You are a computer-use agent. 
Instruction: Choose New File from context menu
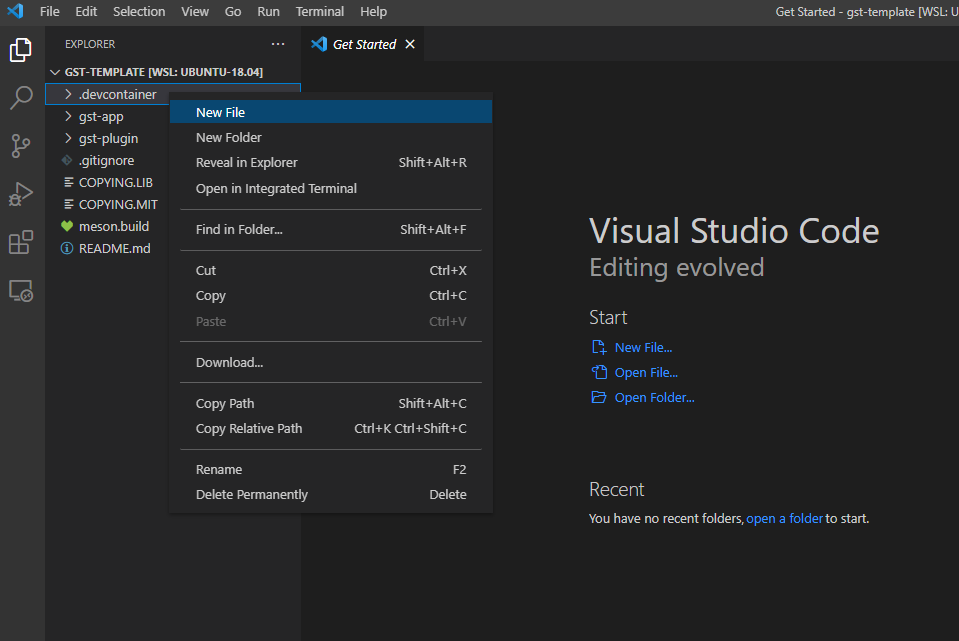click(x=220, y=113)
